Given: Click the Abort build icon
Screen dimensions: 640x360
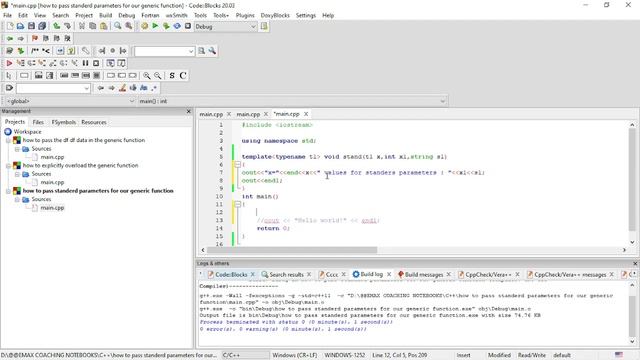Looking at the screenshot, I should point(188,26).
